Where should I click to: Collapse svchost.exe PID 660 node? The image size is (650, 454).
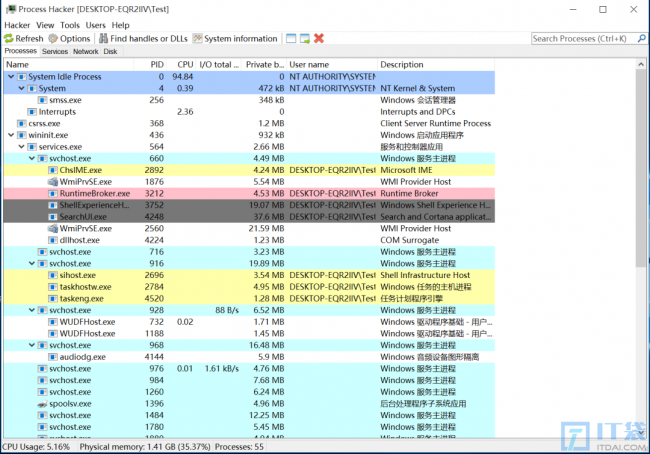pyautogui.click(x=32, y=158)
